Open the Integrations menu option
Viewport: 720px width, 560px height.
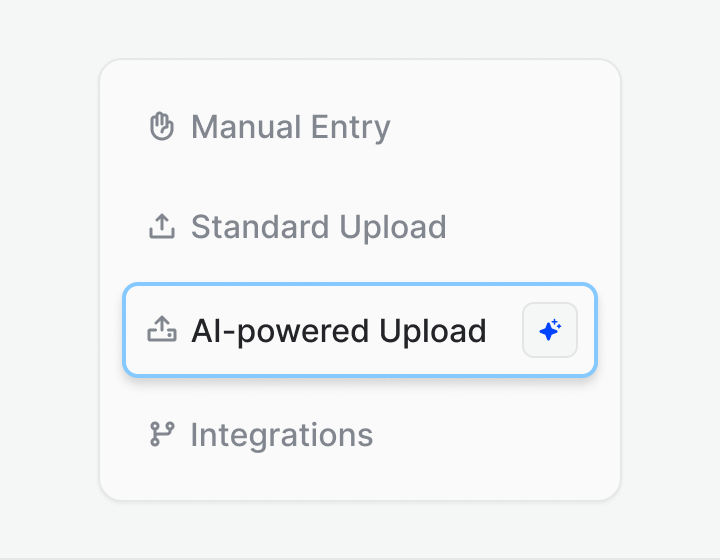coord(360,434)
